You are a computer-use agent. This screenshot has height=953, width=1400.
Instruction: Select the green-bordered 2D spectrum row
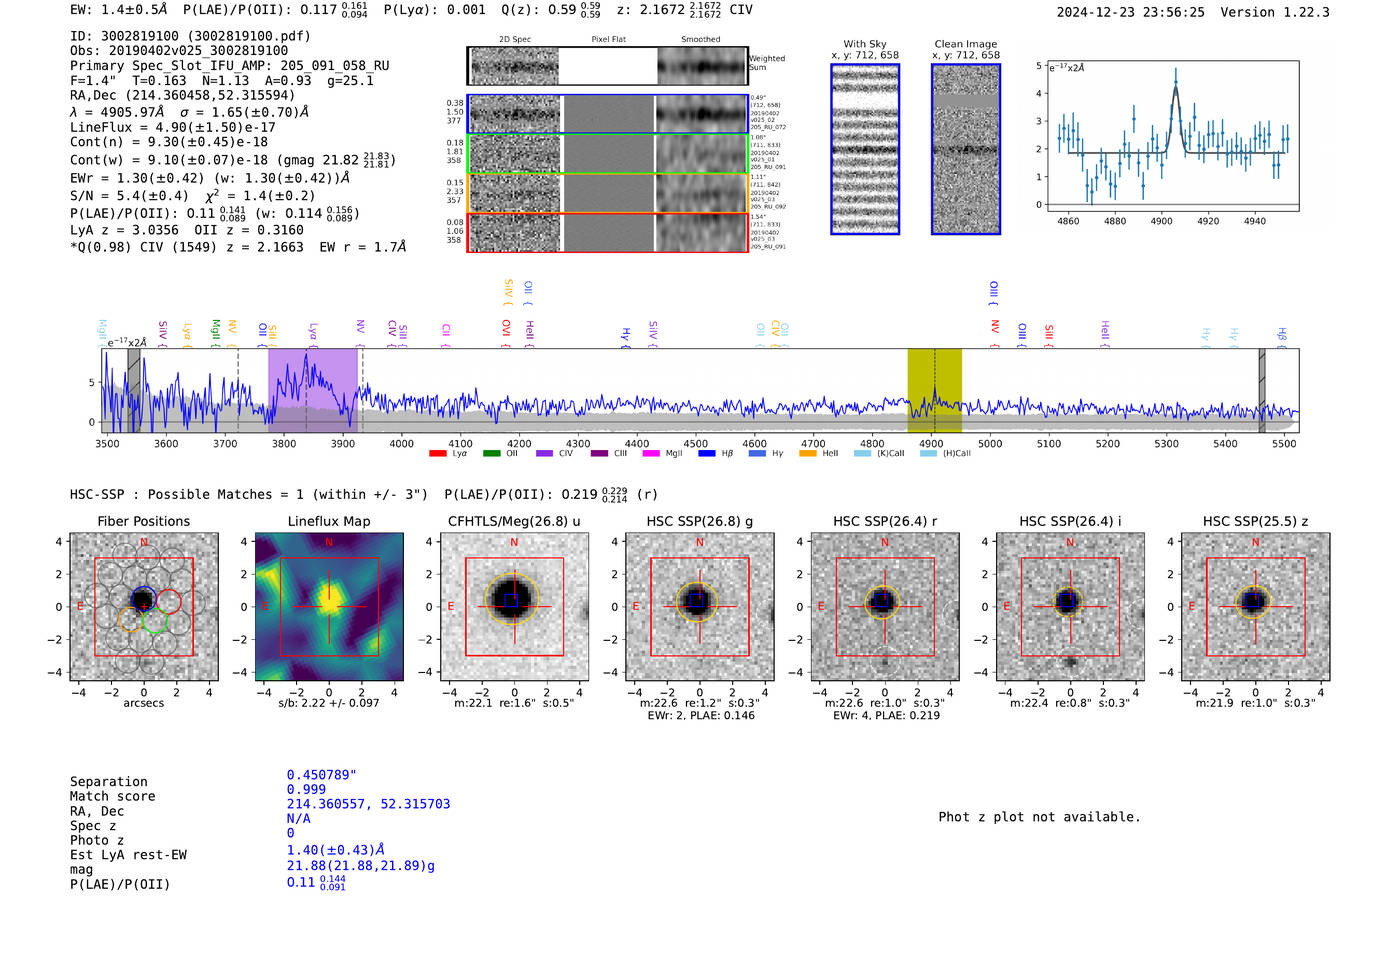pos(608,154)
